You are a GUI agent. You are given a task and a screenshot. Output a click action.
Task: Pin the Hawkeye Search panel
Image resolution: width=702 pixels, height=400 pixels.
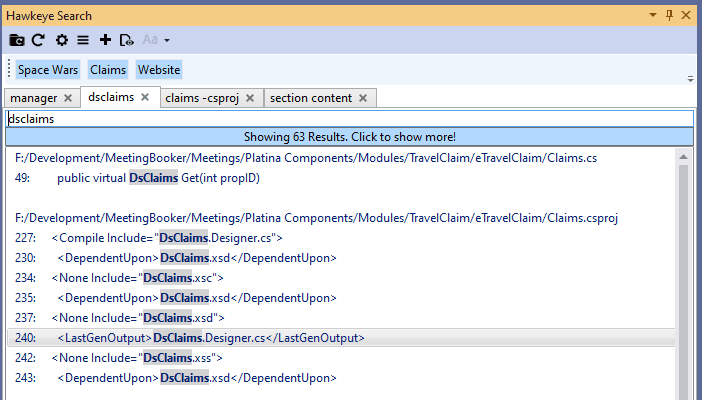[x=669, y=16]
